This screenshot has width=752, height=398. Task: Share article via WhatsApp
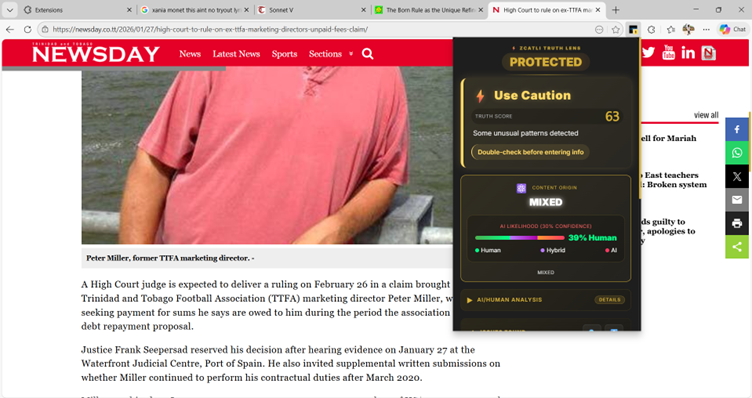point(737,153)
